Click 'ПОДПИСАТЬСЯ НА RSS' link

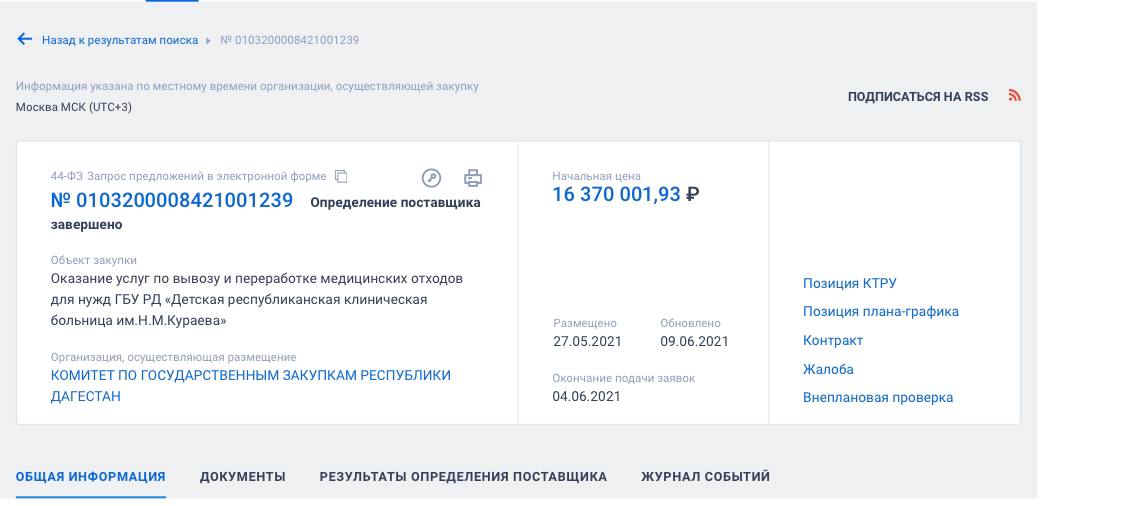point(918,96)
